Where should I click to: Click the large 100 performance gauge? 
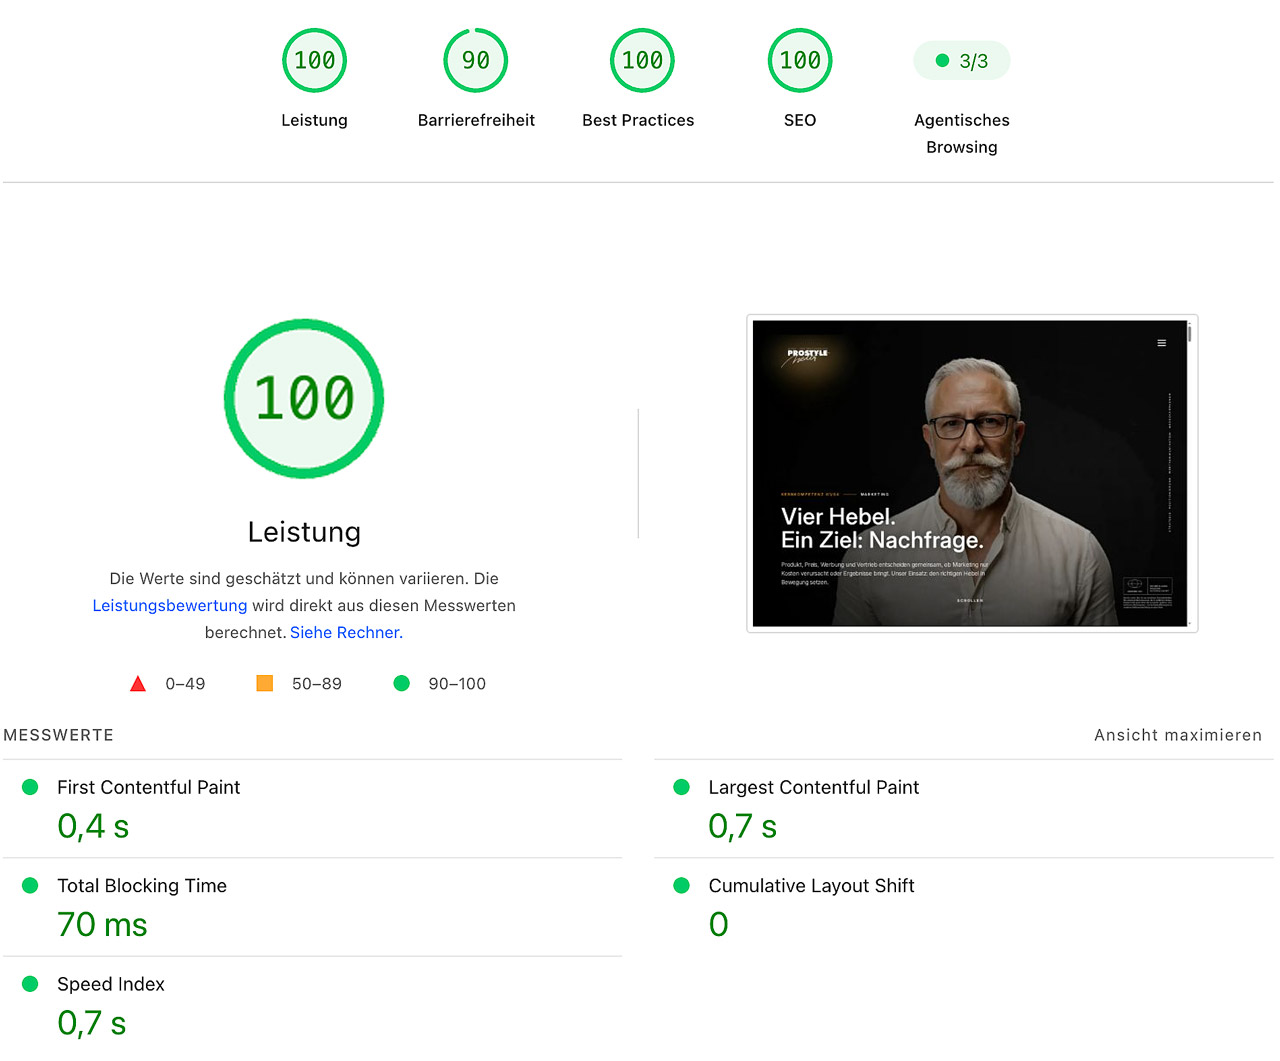click(x=304, y=399)
